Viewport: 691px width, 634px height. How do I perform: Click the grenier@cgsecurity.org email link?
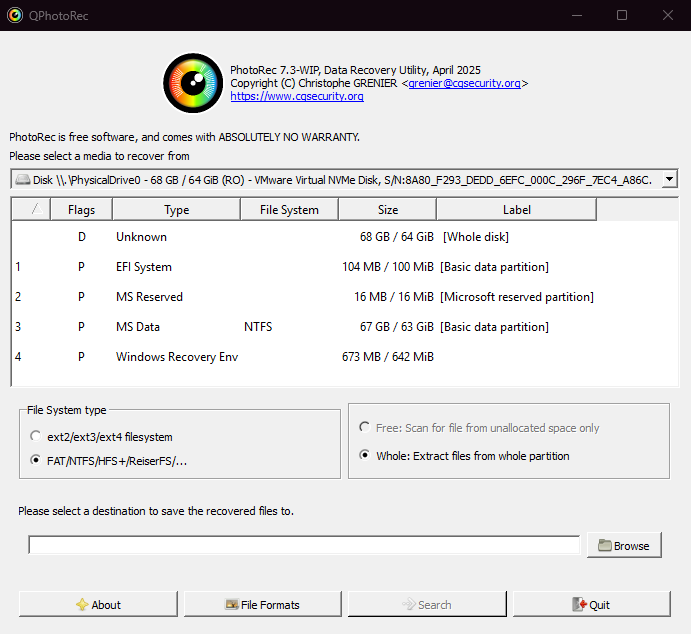coord(464,83)
